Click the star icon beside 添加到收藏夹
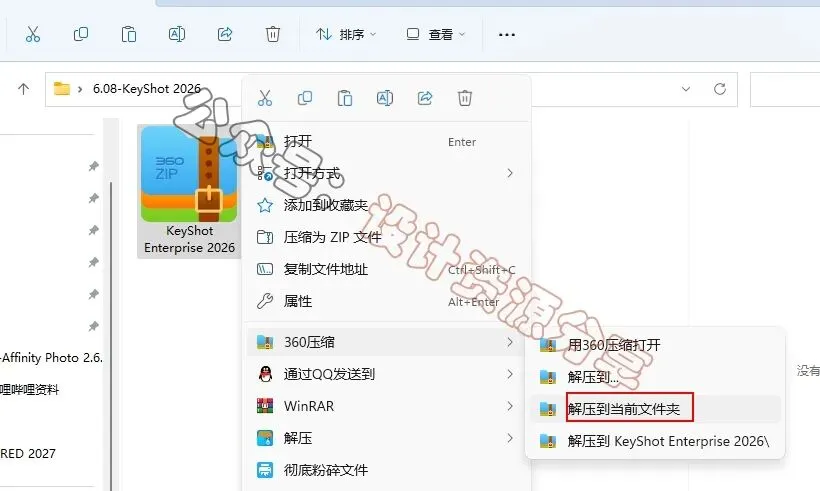 (x=265, y=205)
